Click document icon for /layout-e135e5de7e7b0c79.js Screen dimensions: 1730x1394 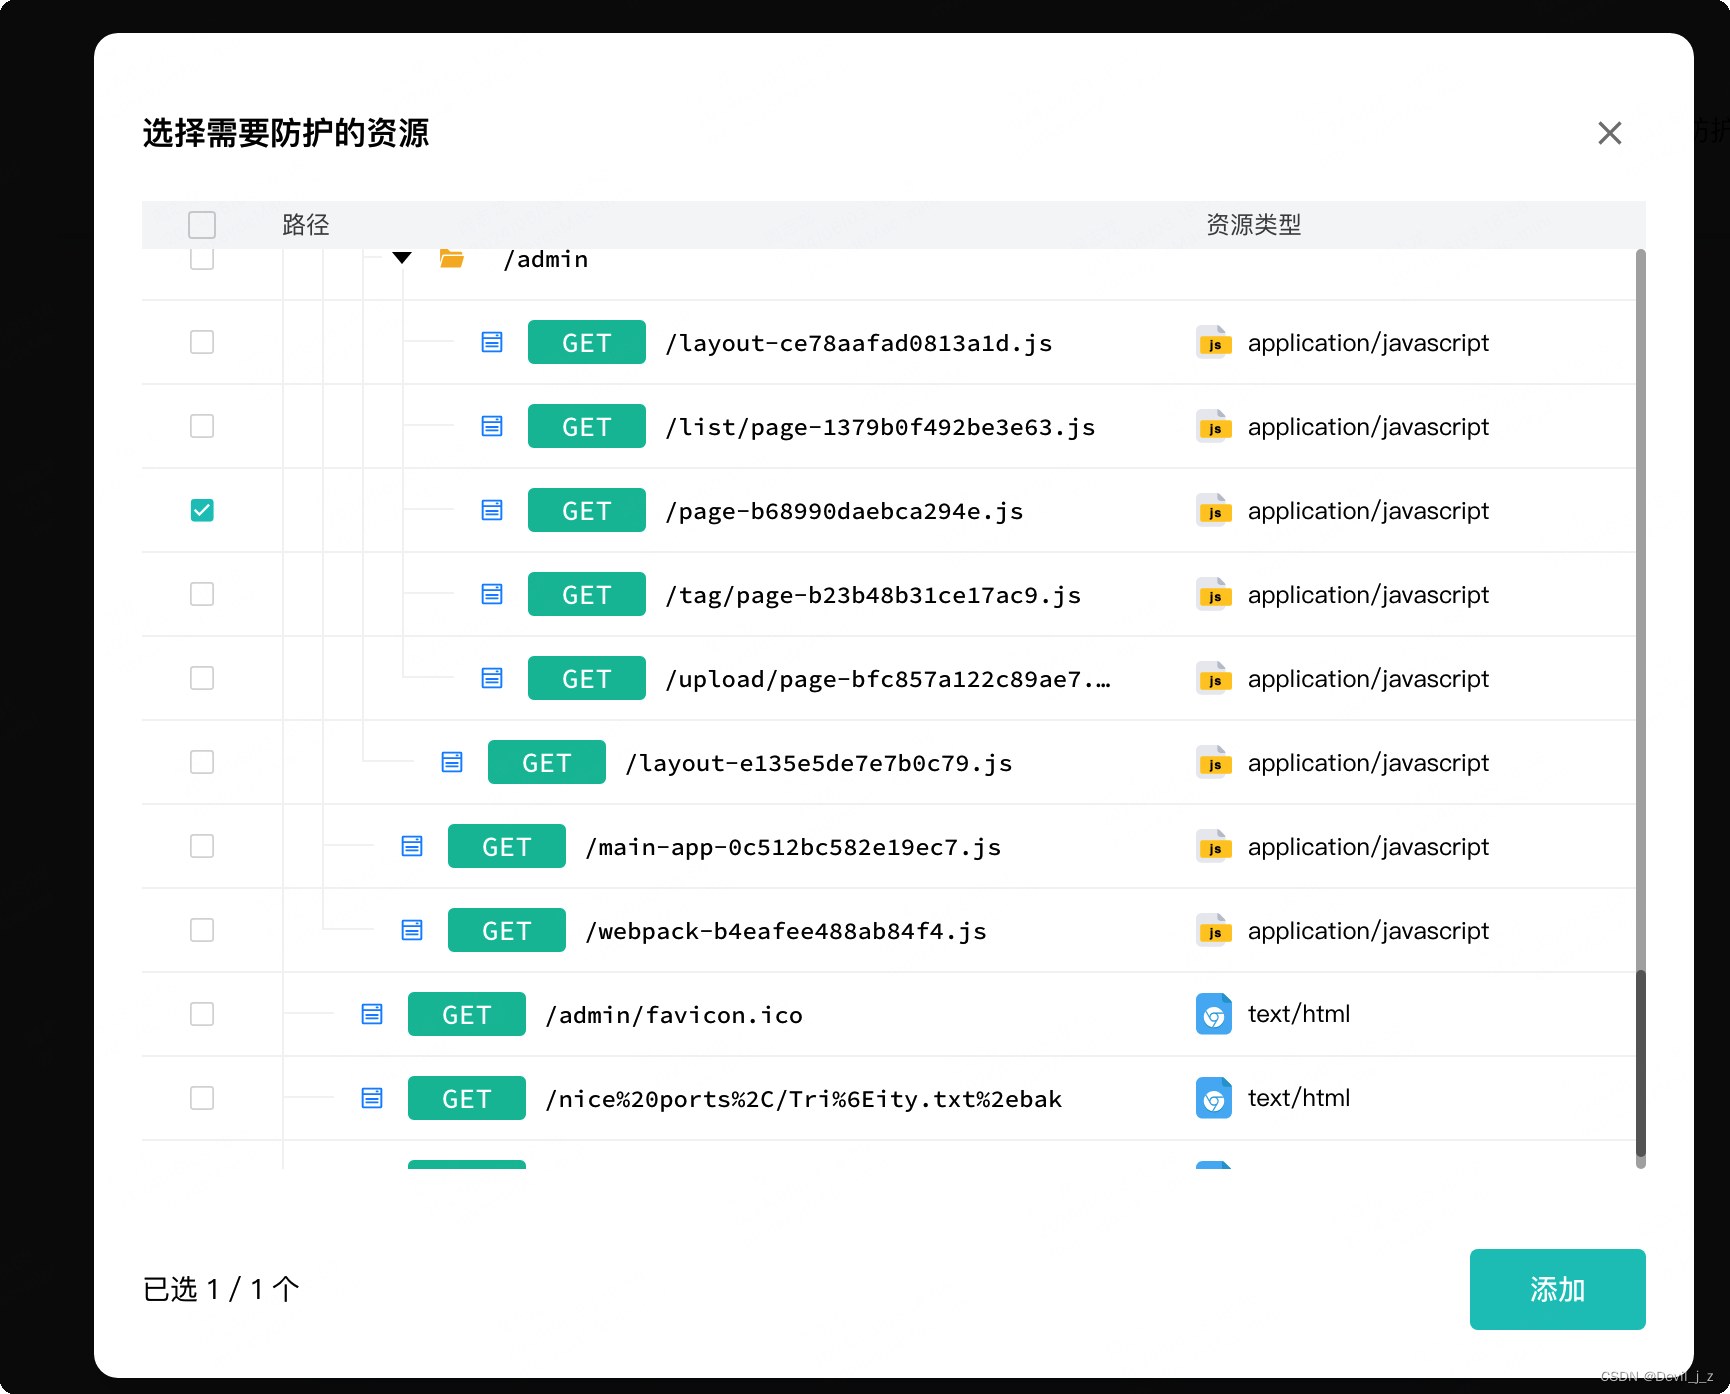tap(452, 762)
